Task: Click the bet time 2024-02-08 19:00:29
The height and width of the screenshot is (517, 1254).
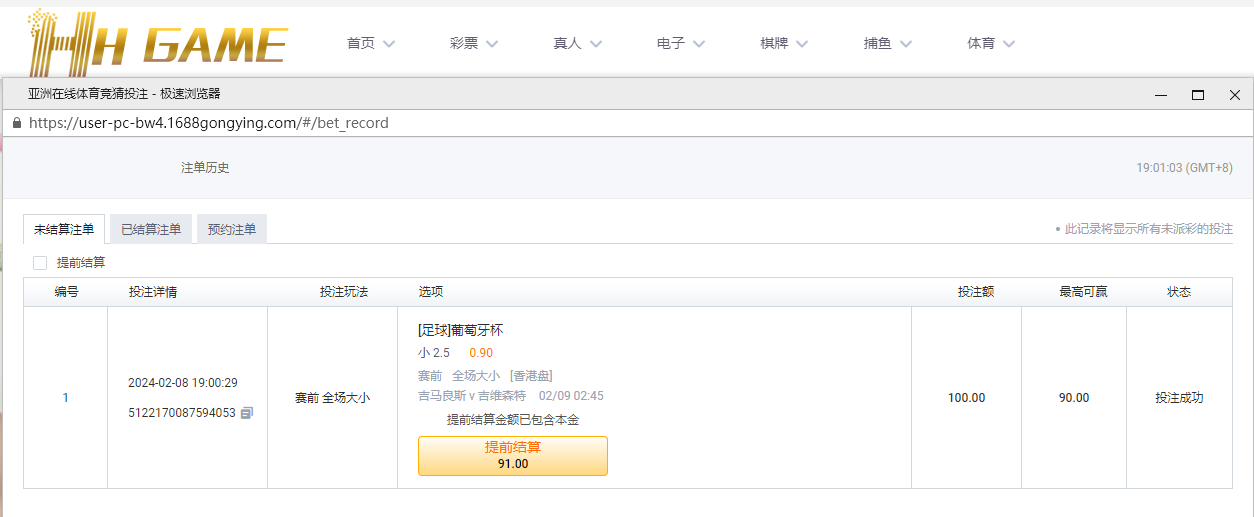Action: (183, 383)
